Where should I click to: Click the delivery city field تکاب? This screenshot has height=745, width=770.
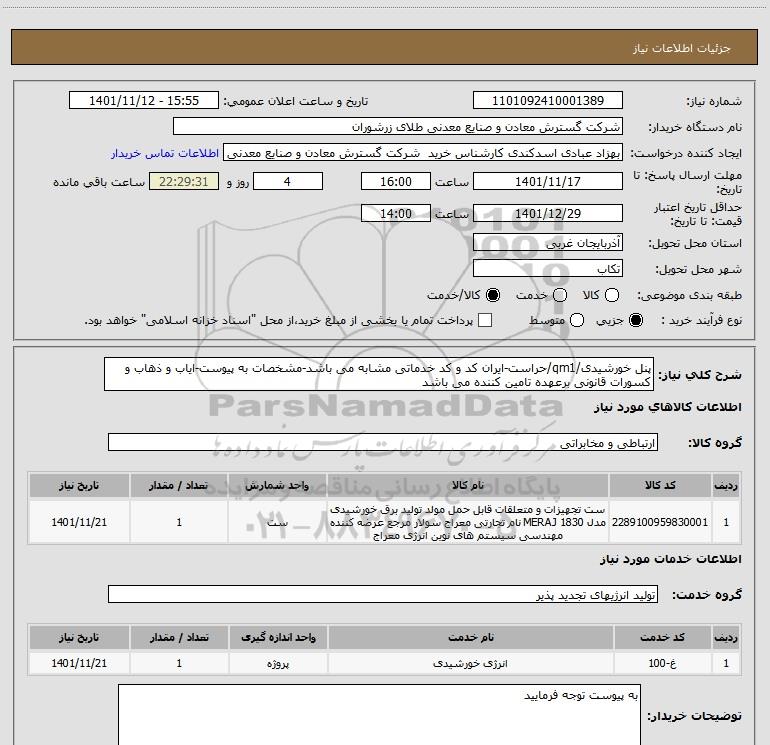coord(548,269)
